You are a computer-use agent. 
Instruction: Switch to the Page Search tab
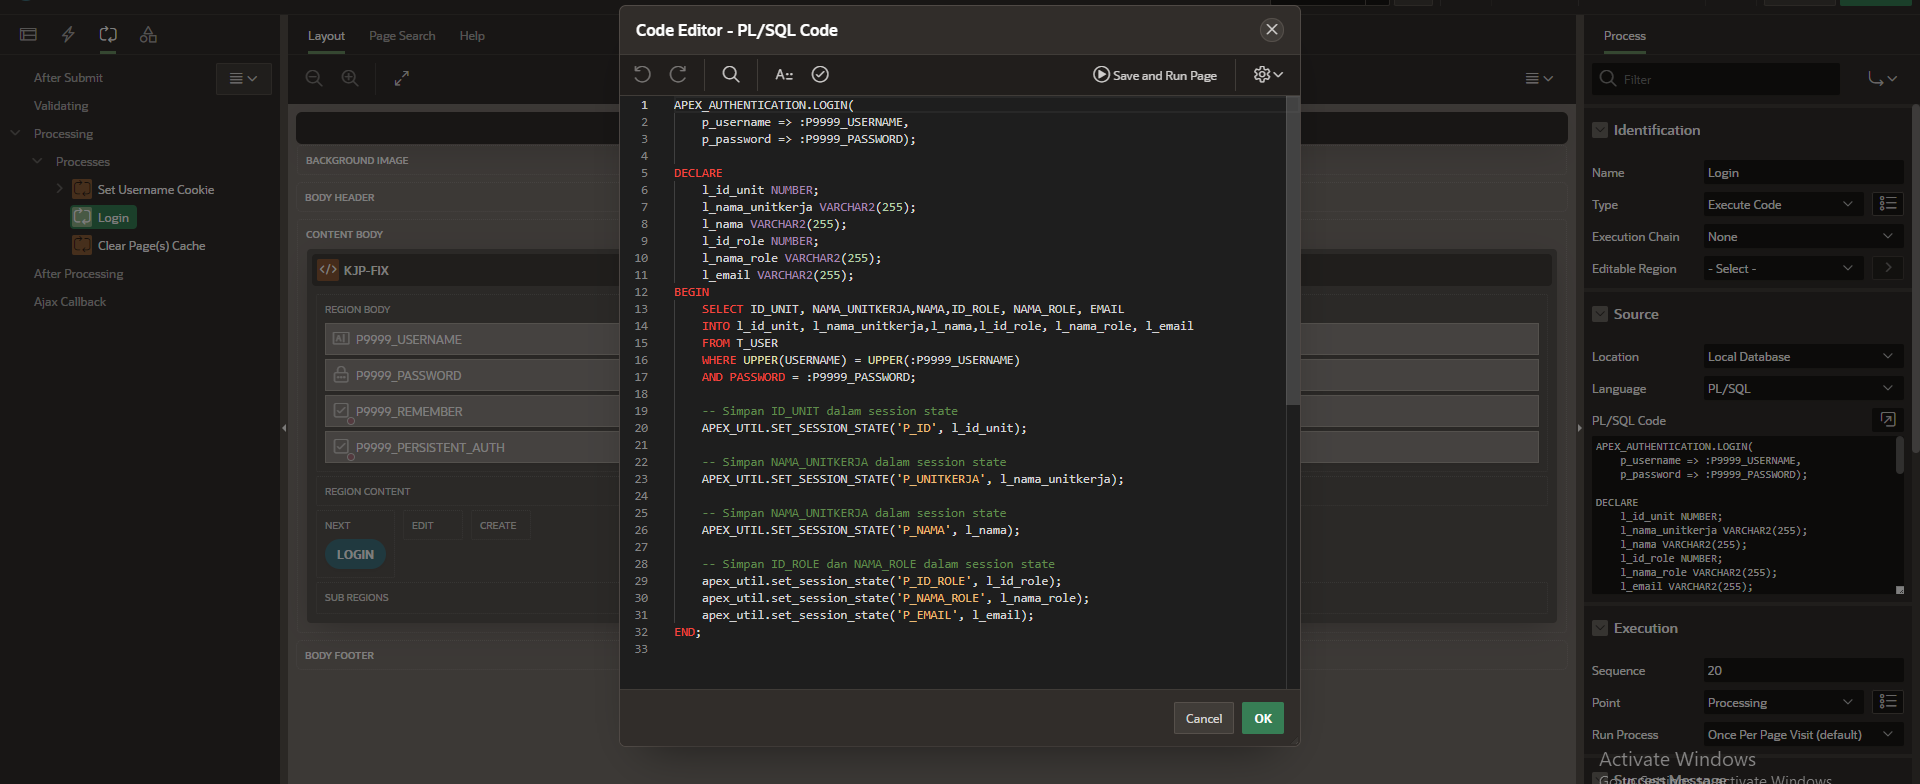(402, 36)
